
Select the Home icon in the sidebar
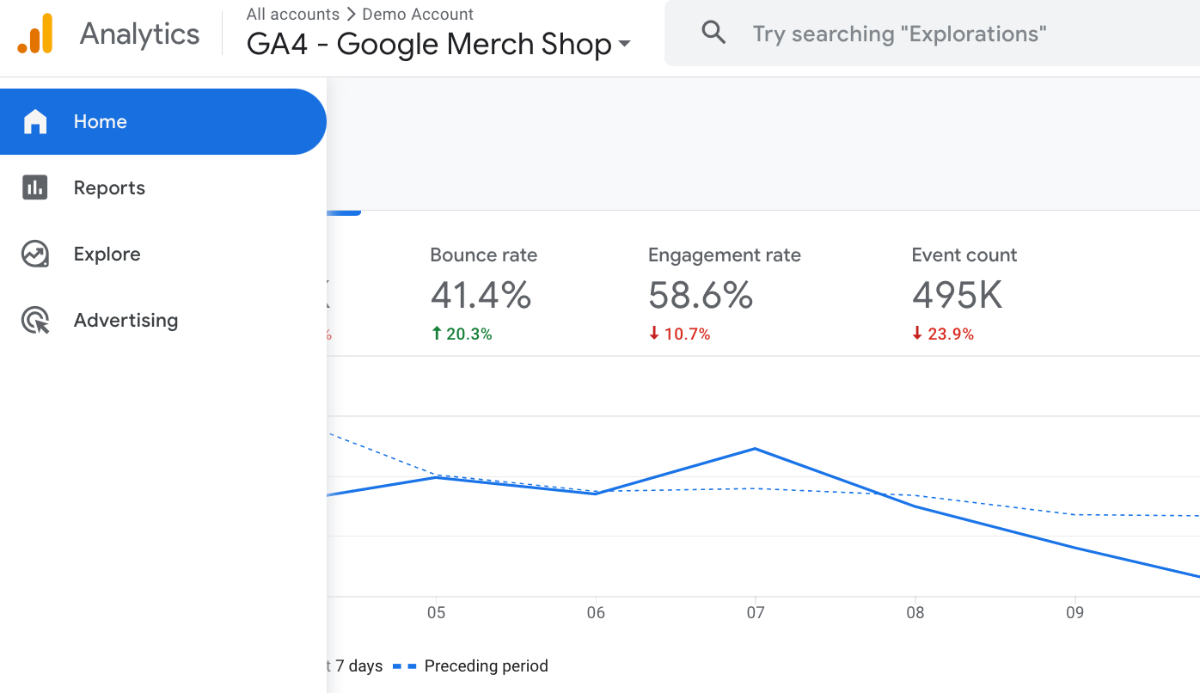[34, 121]
